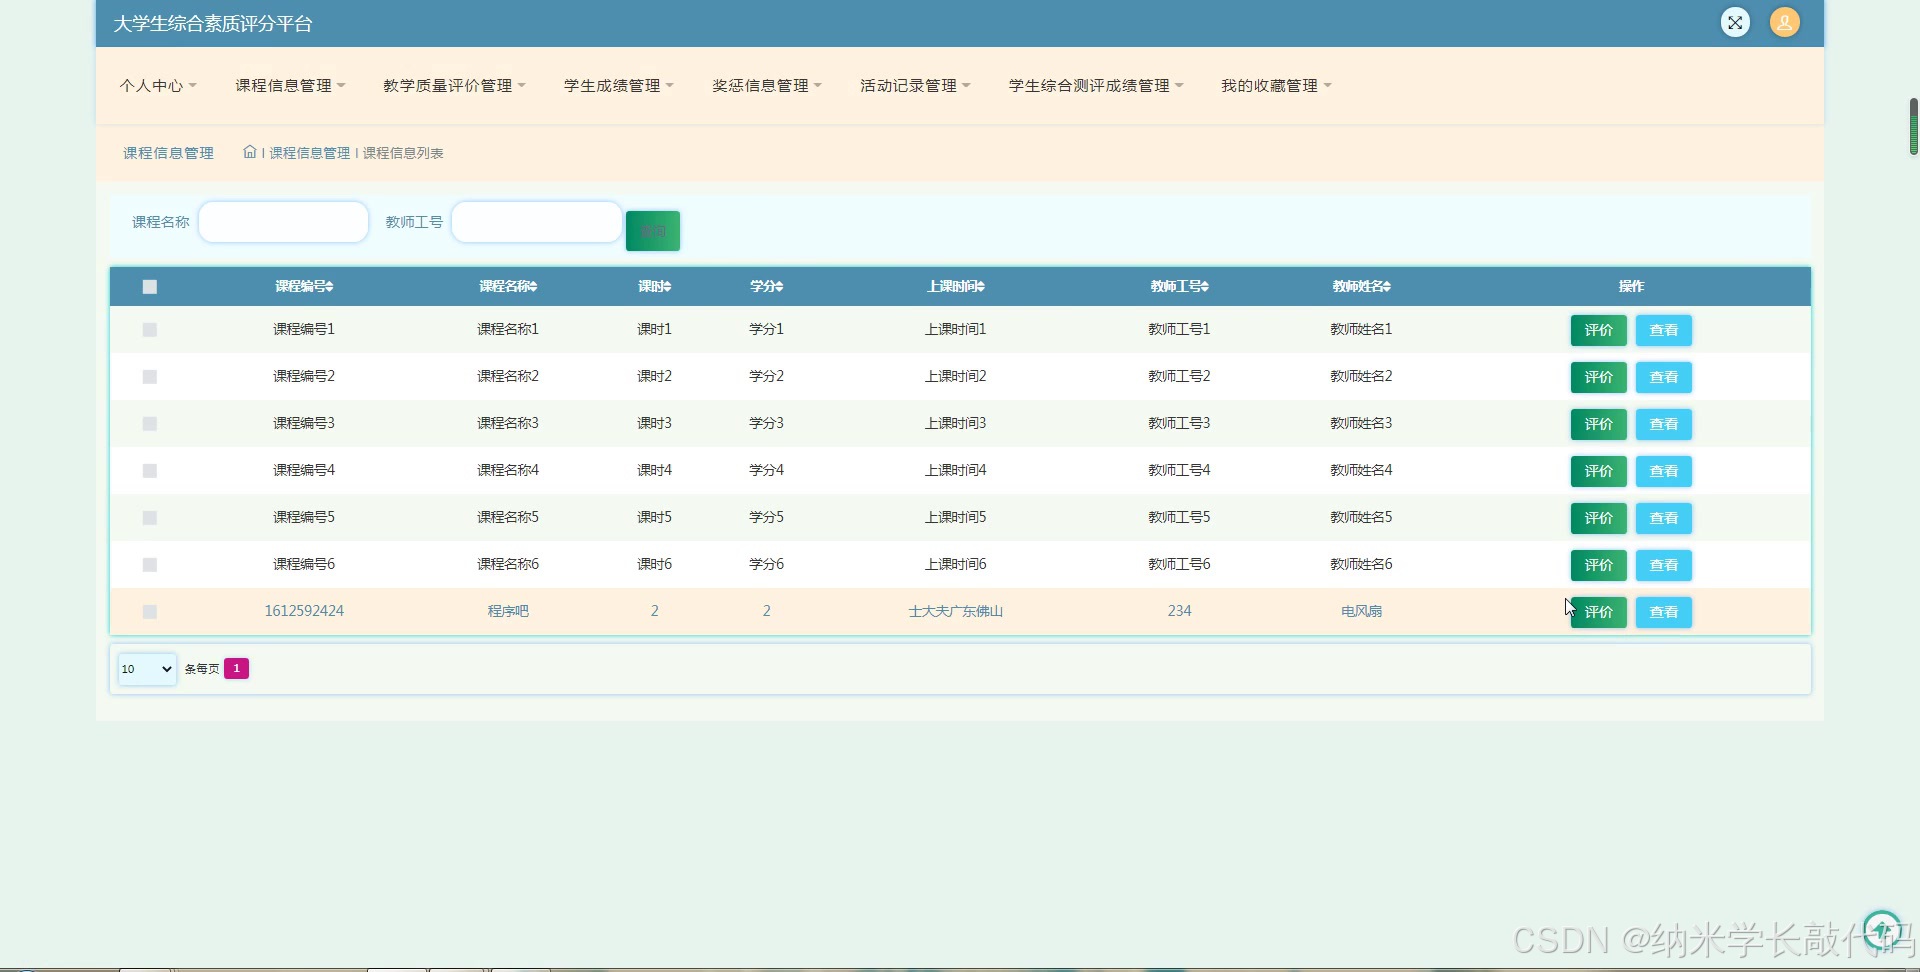Viewport: 1920px width, 972px height.
Task: Sort by 课时 column header
Action: coord(655,286)
